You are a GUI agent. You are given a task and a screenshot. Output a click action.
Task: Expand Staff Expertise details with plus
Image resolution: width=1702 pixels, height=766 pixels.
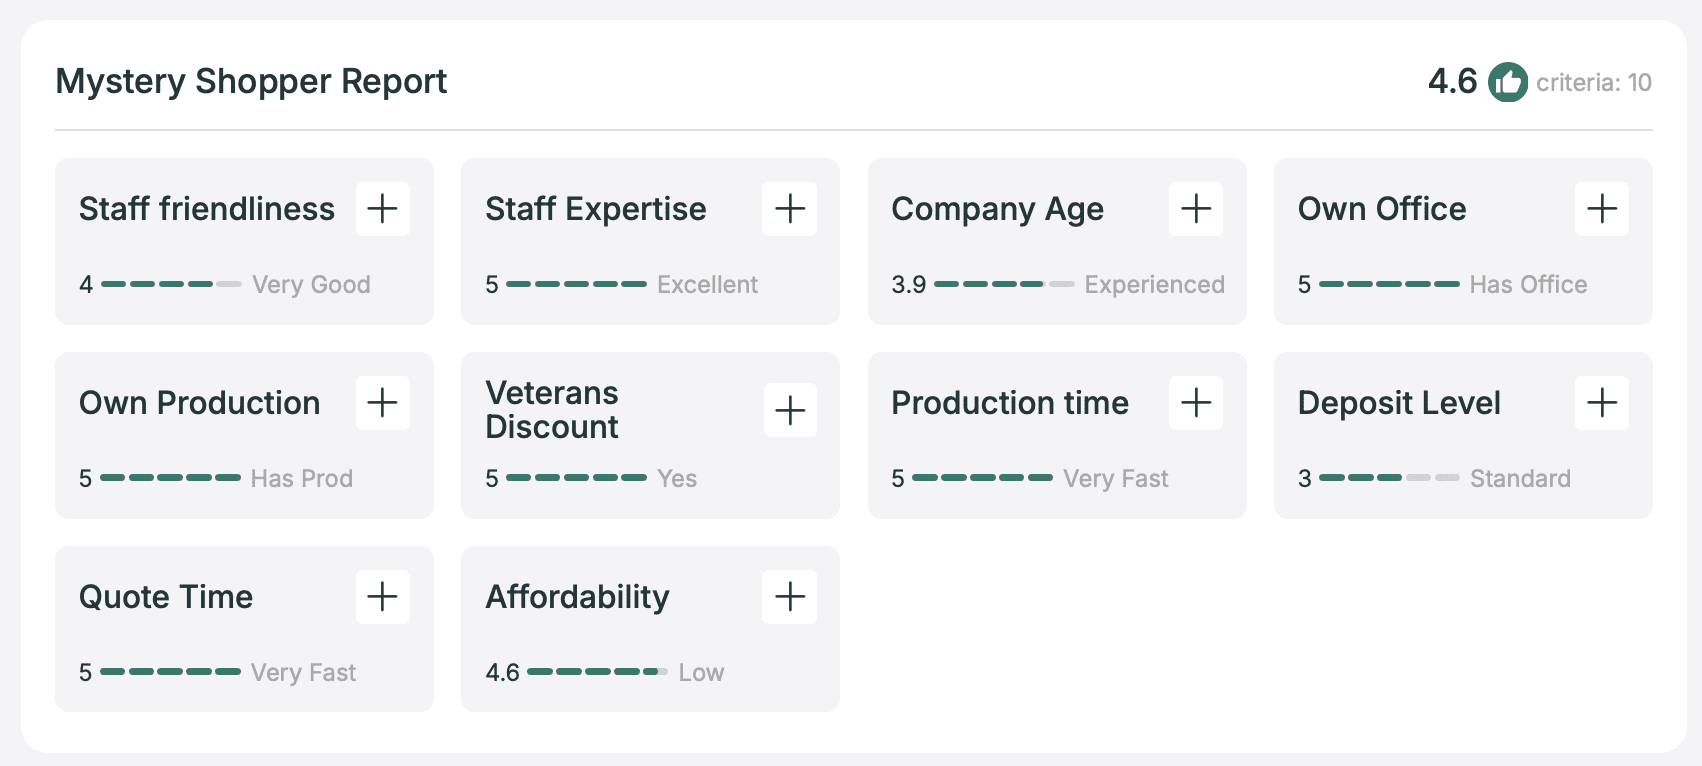(x=789, y=209)
